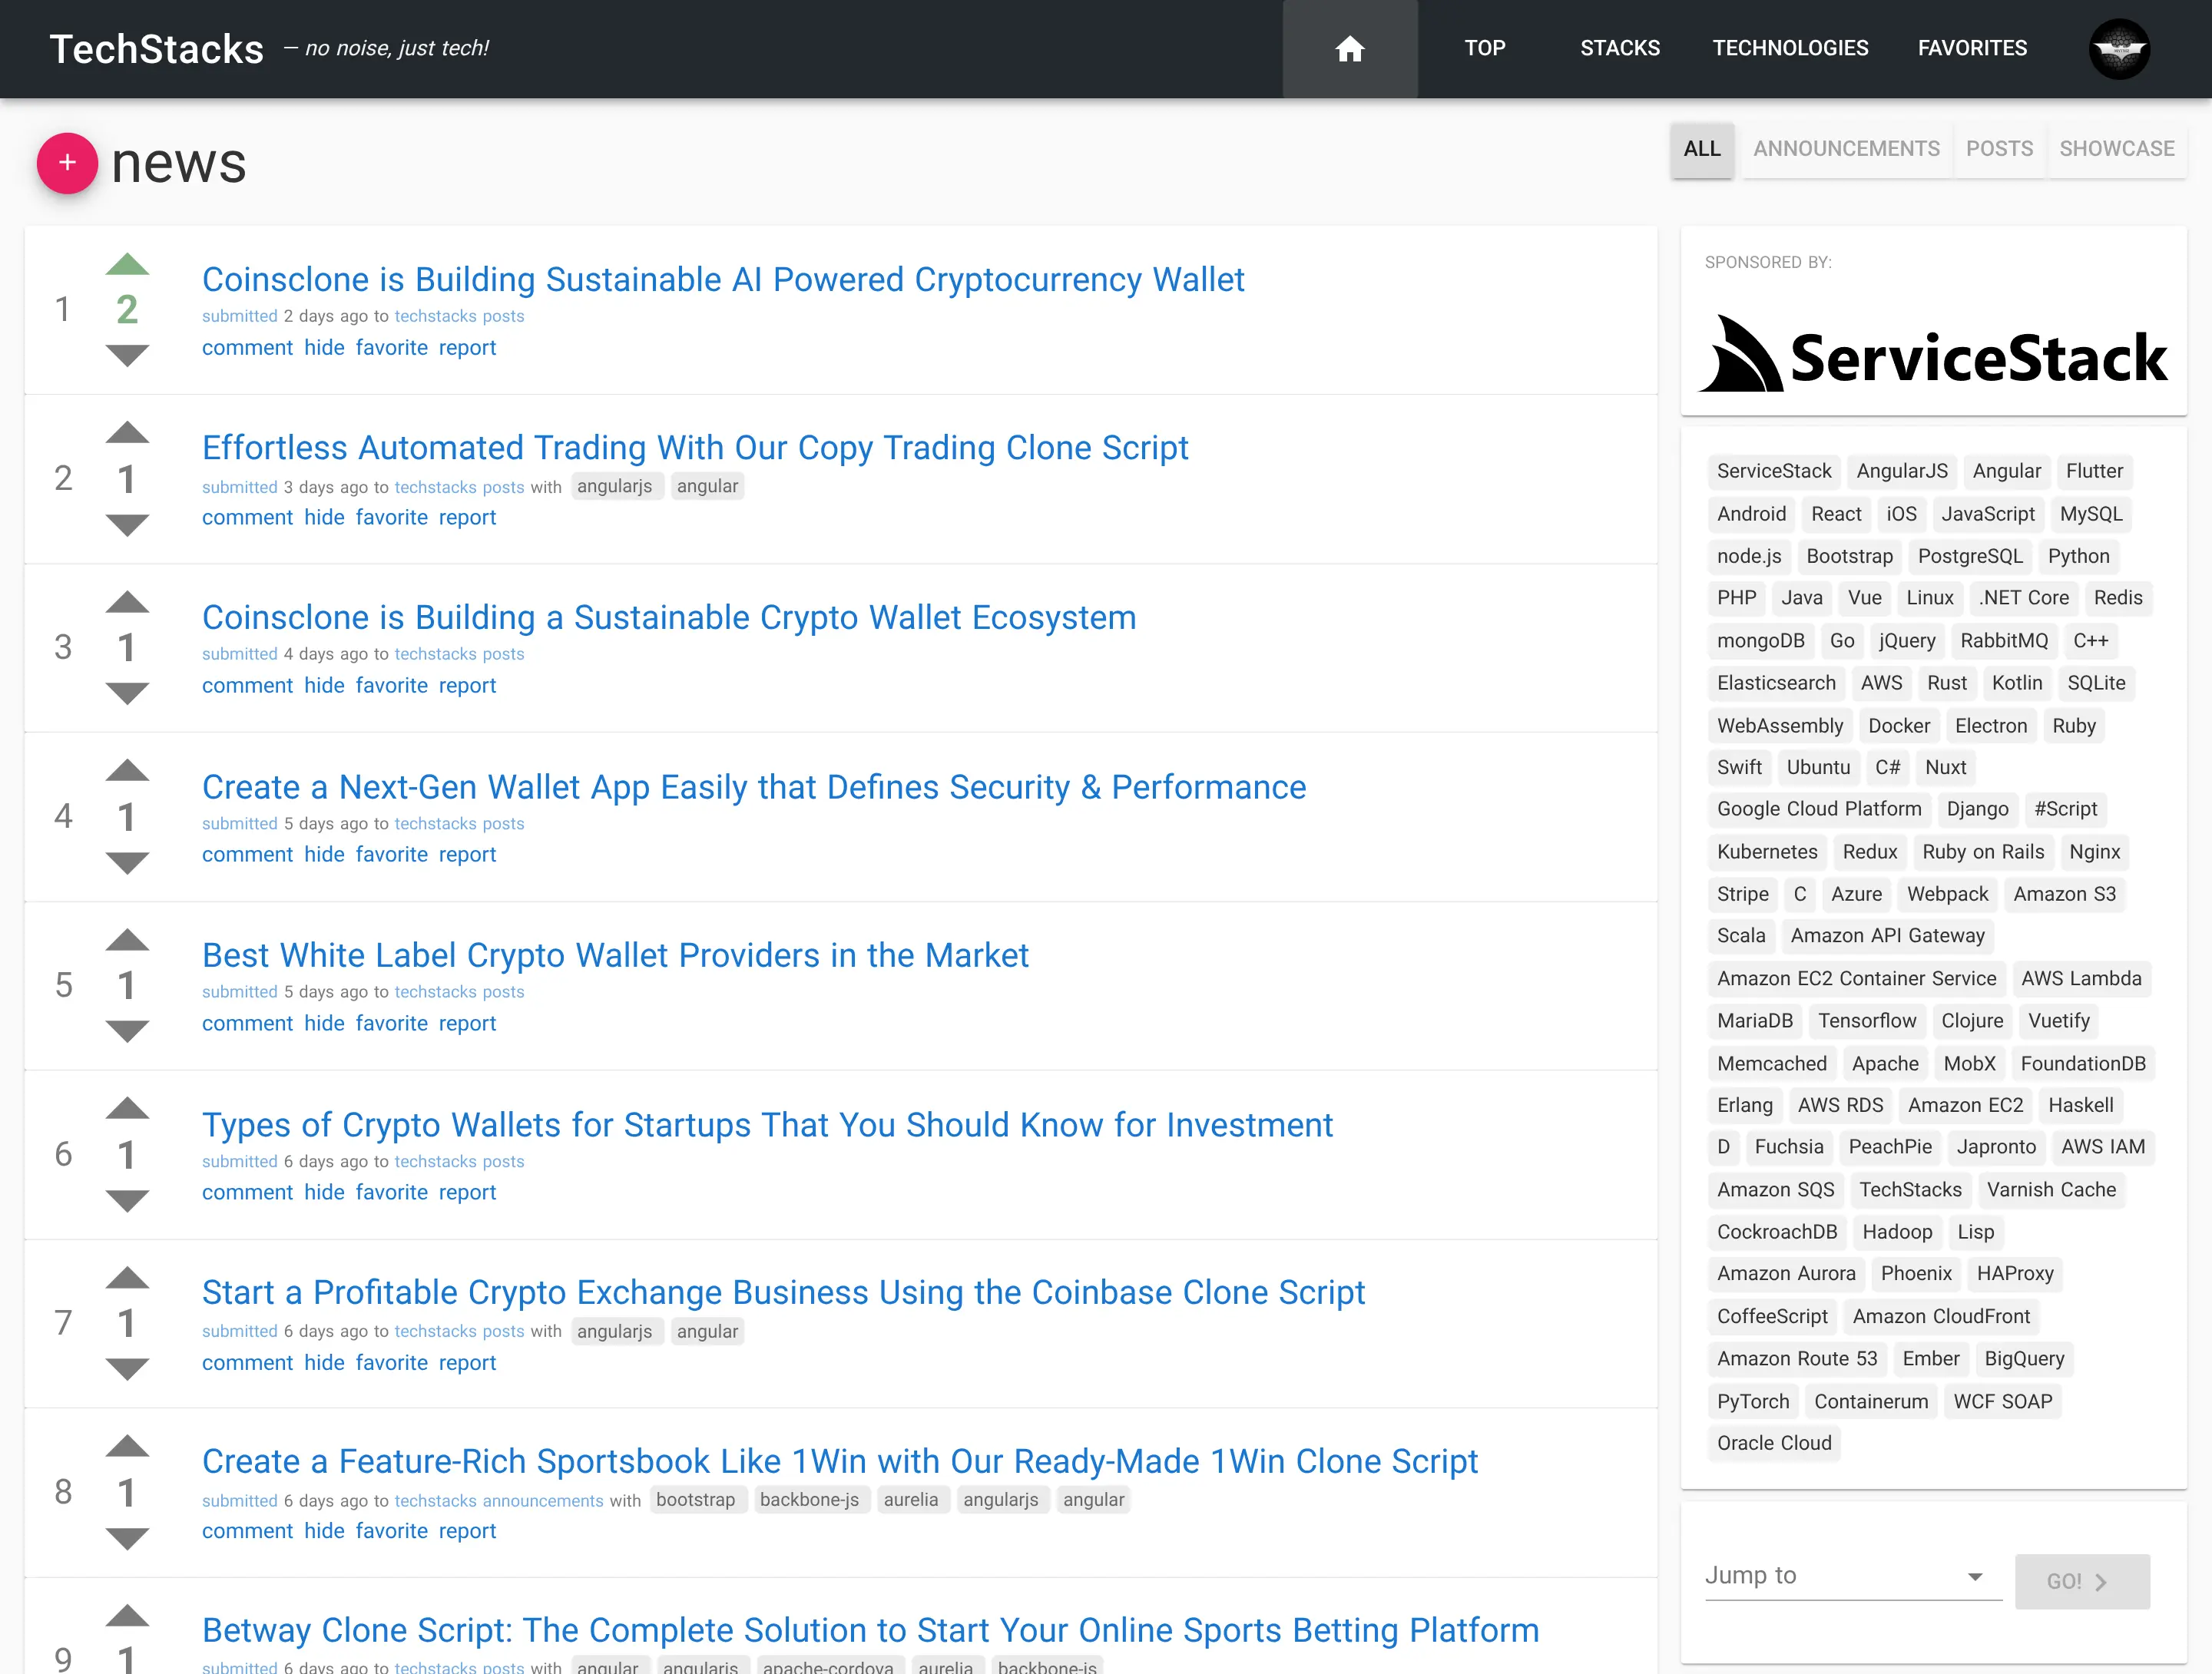This screenshot has height=1674, width=2212.
Task: Upvote the Next-Gen Wallet App post
Action: [127, 771]
